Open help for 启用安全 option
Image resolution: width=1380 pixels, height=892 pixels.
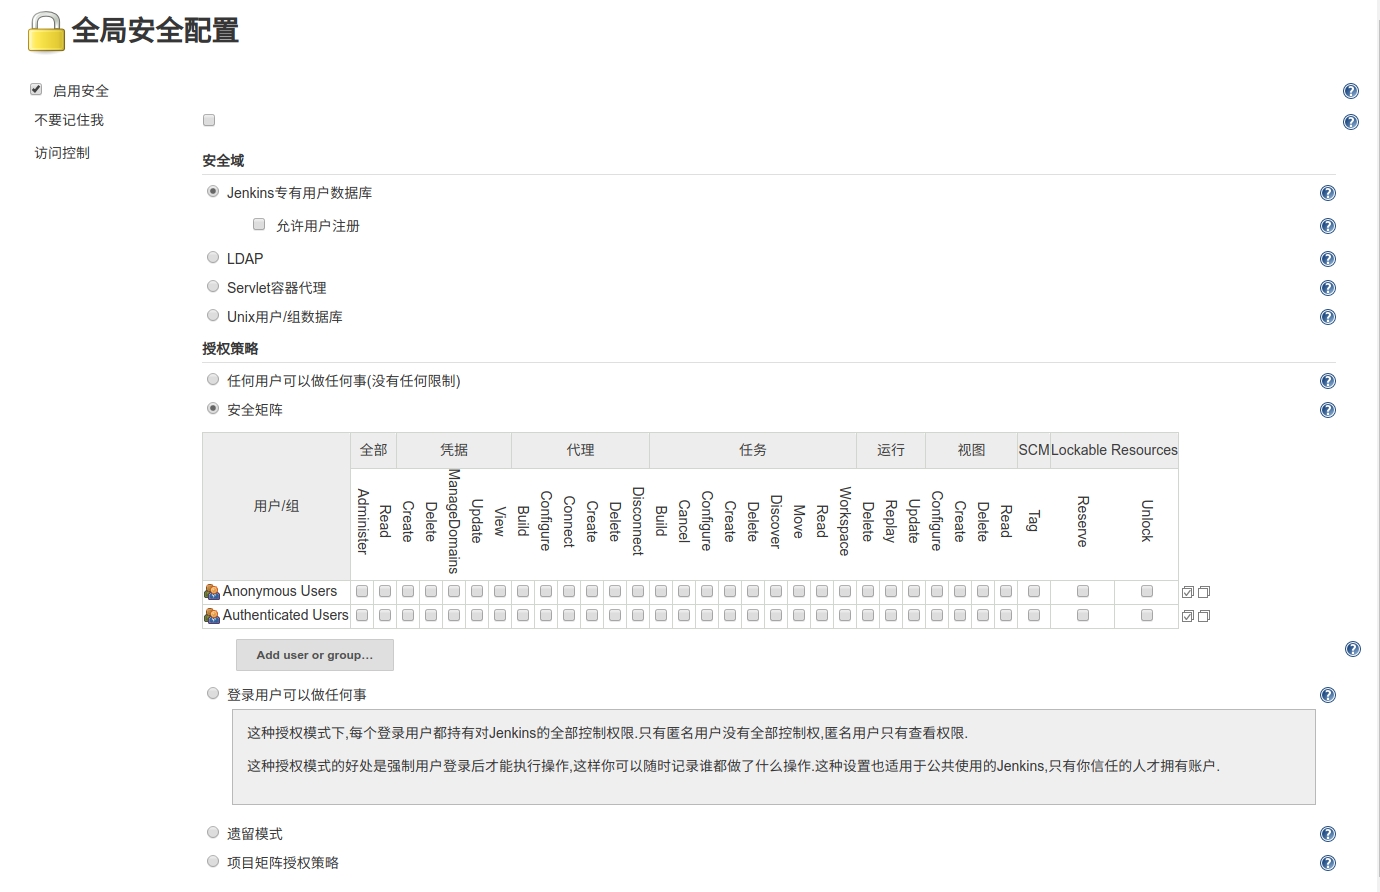[1351, 91]
